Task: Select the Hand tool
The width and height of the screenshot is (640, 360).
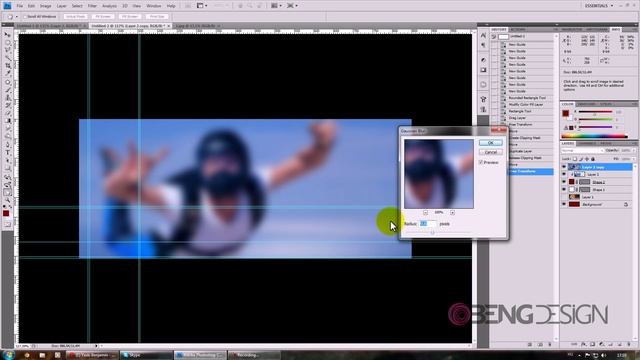Action: point(7,193)
